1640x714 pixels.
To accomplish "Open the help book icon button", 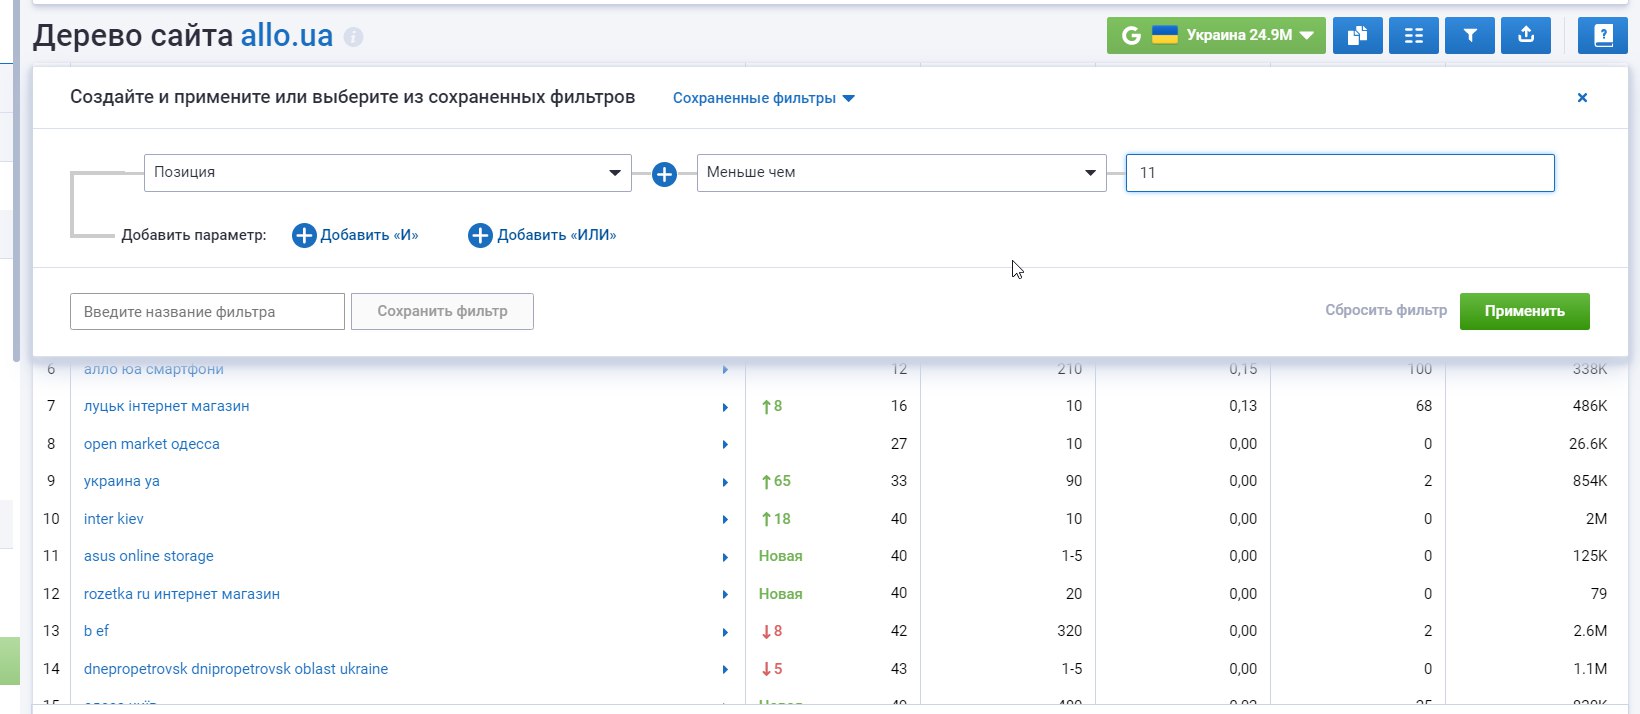I will pos(1603,36).
